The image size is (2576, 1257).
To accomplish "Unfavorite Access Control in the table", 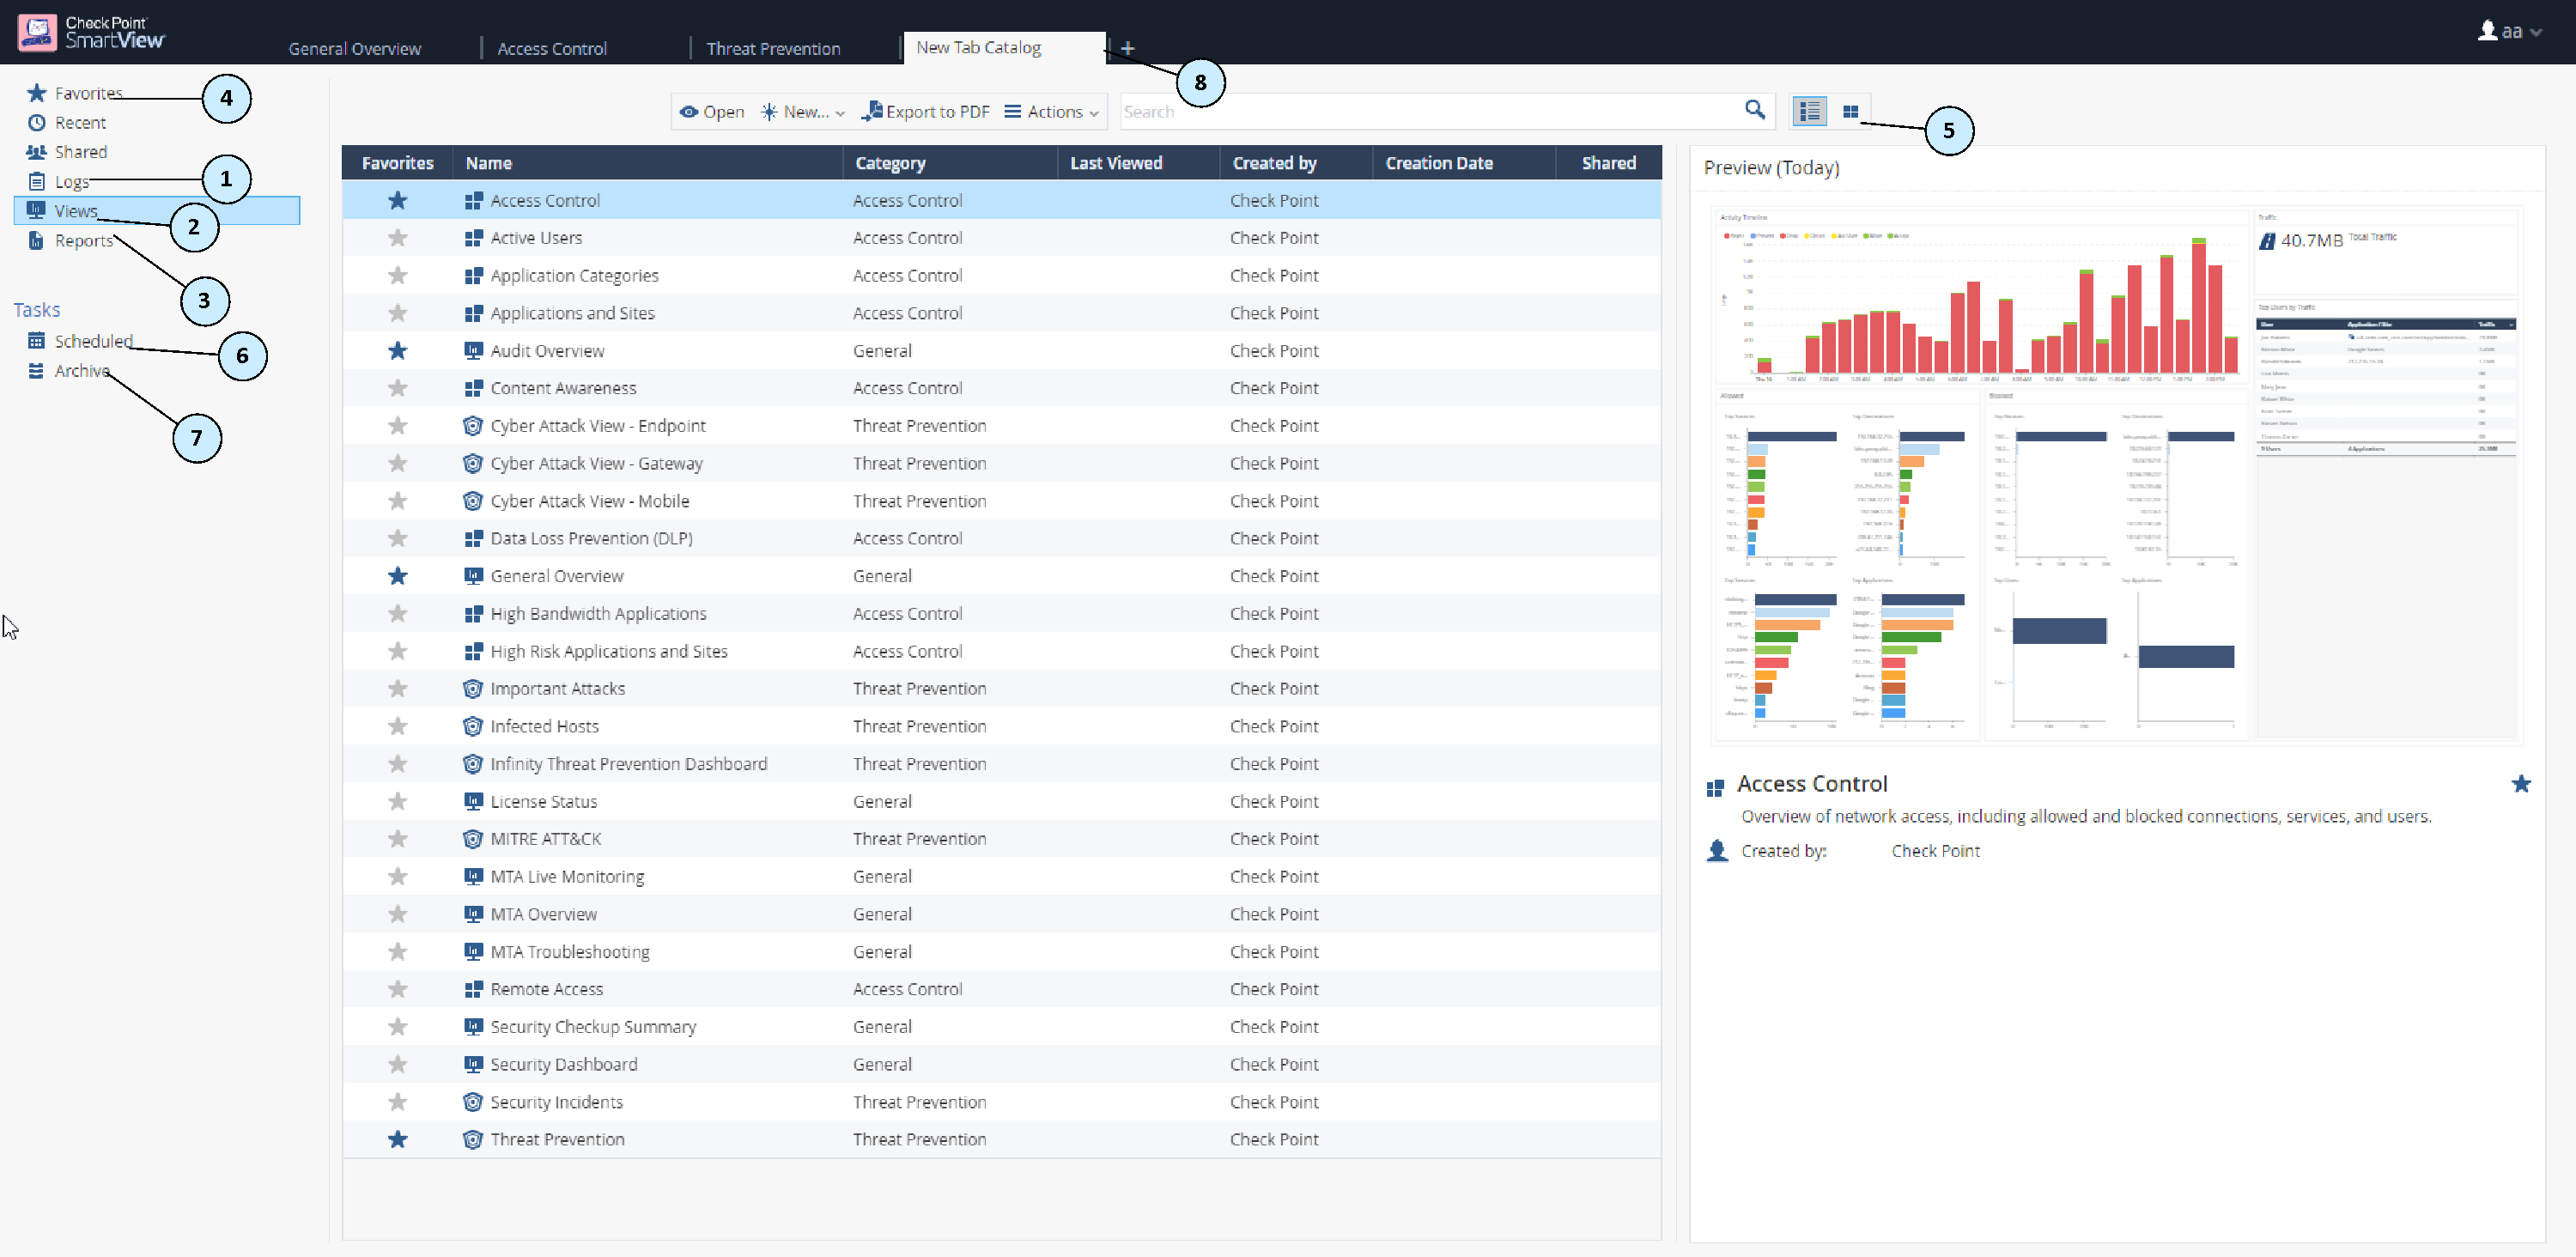I will (398, 201).
